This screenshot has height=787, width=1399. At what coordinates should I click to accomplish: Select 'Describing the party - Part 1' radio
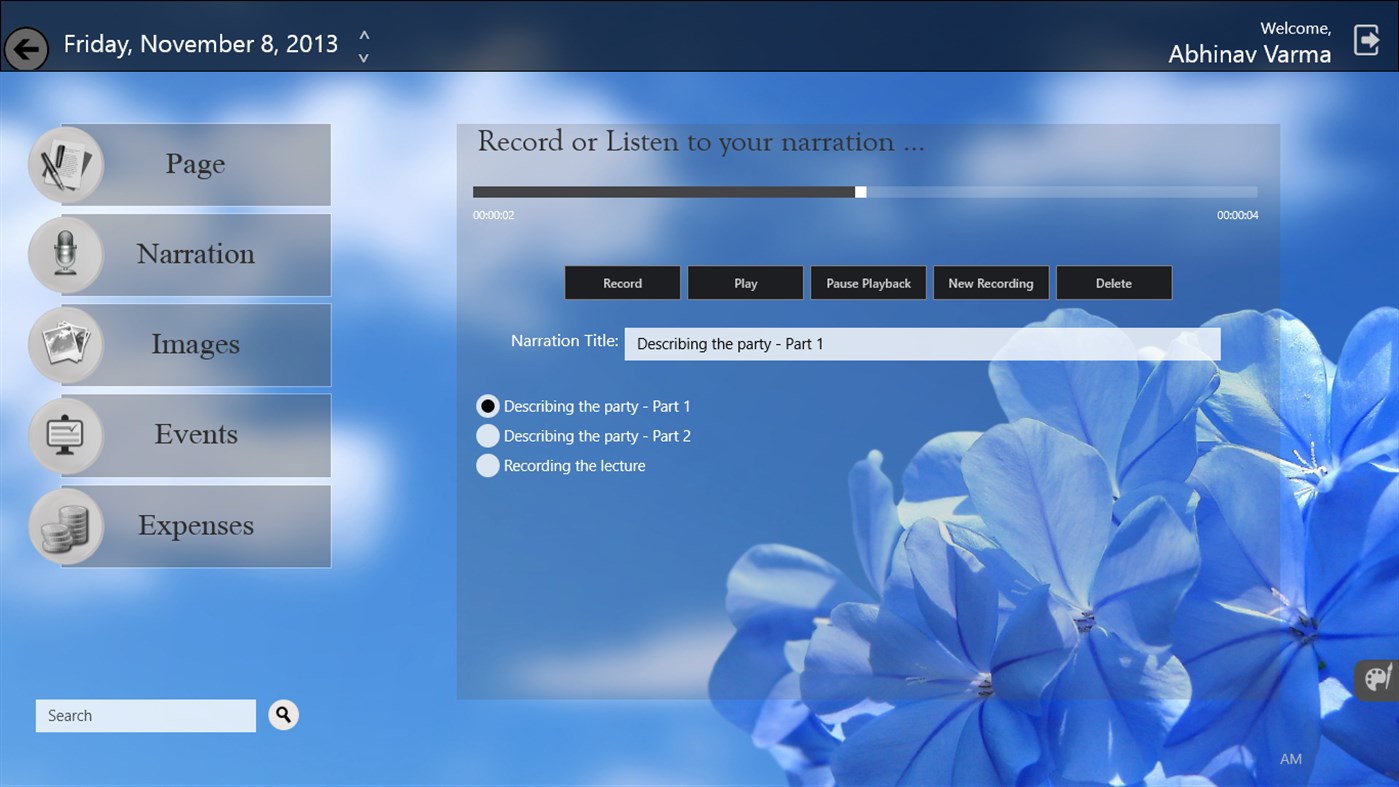[488, 406]
